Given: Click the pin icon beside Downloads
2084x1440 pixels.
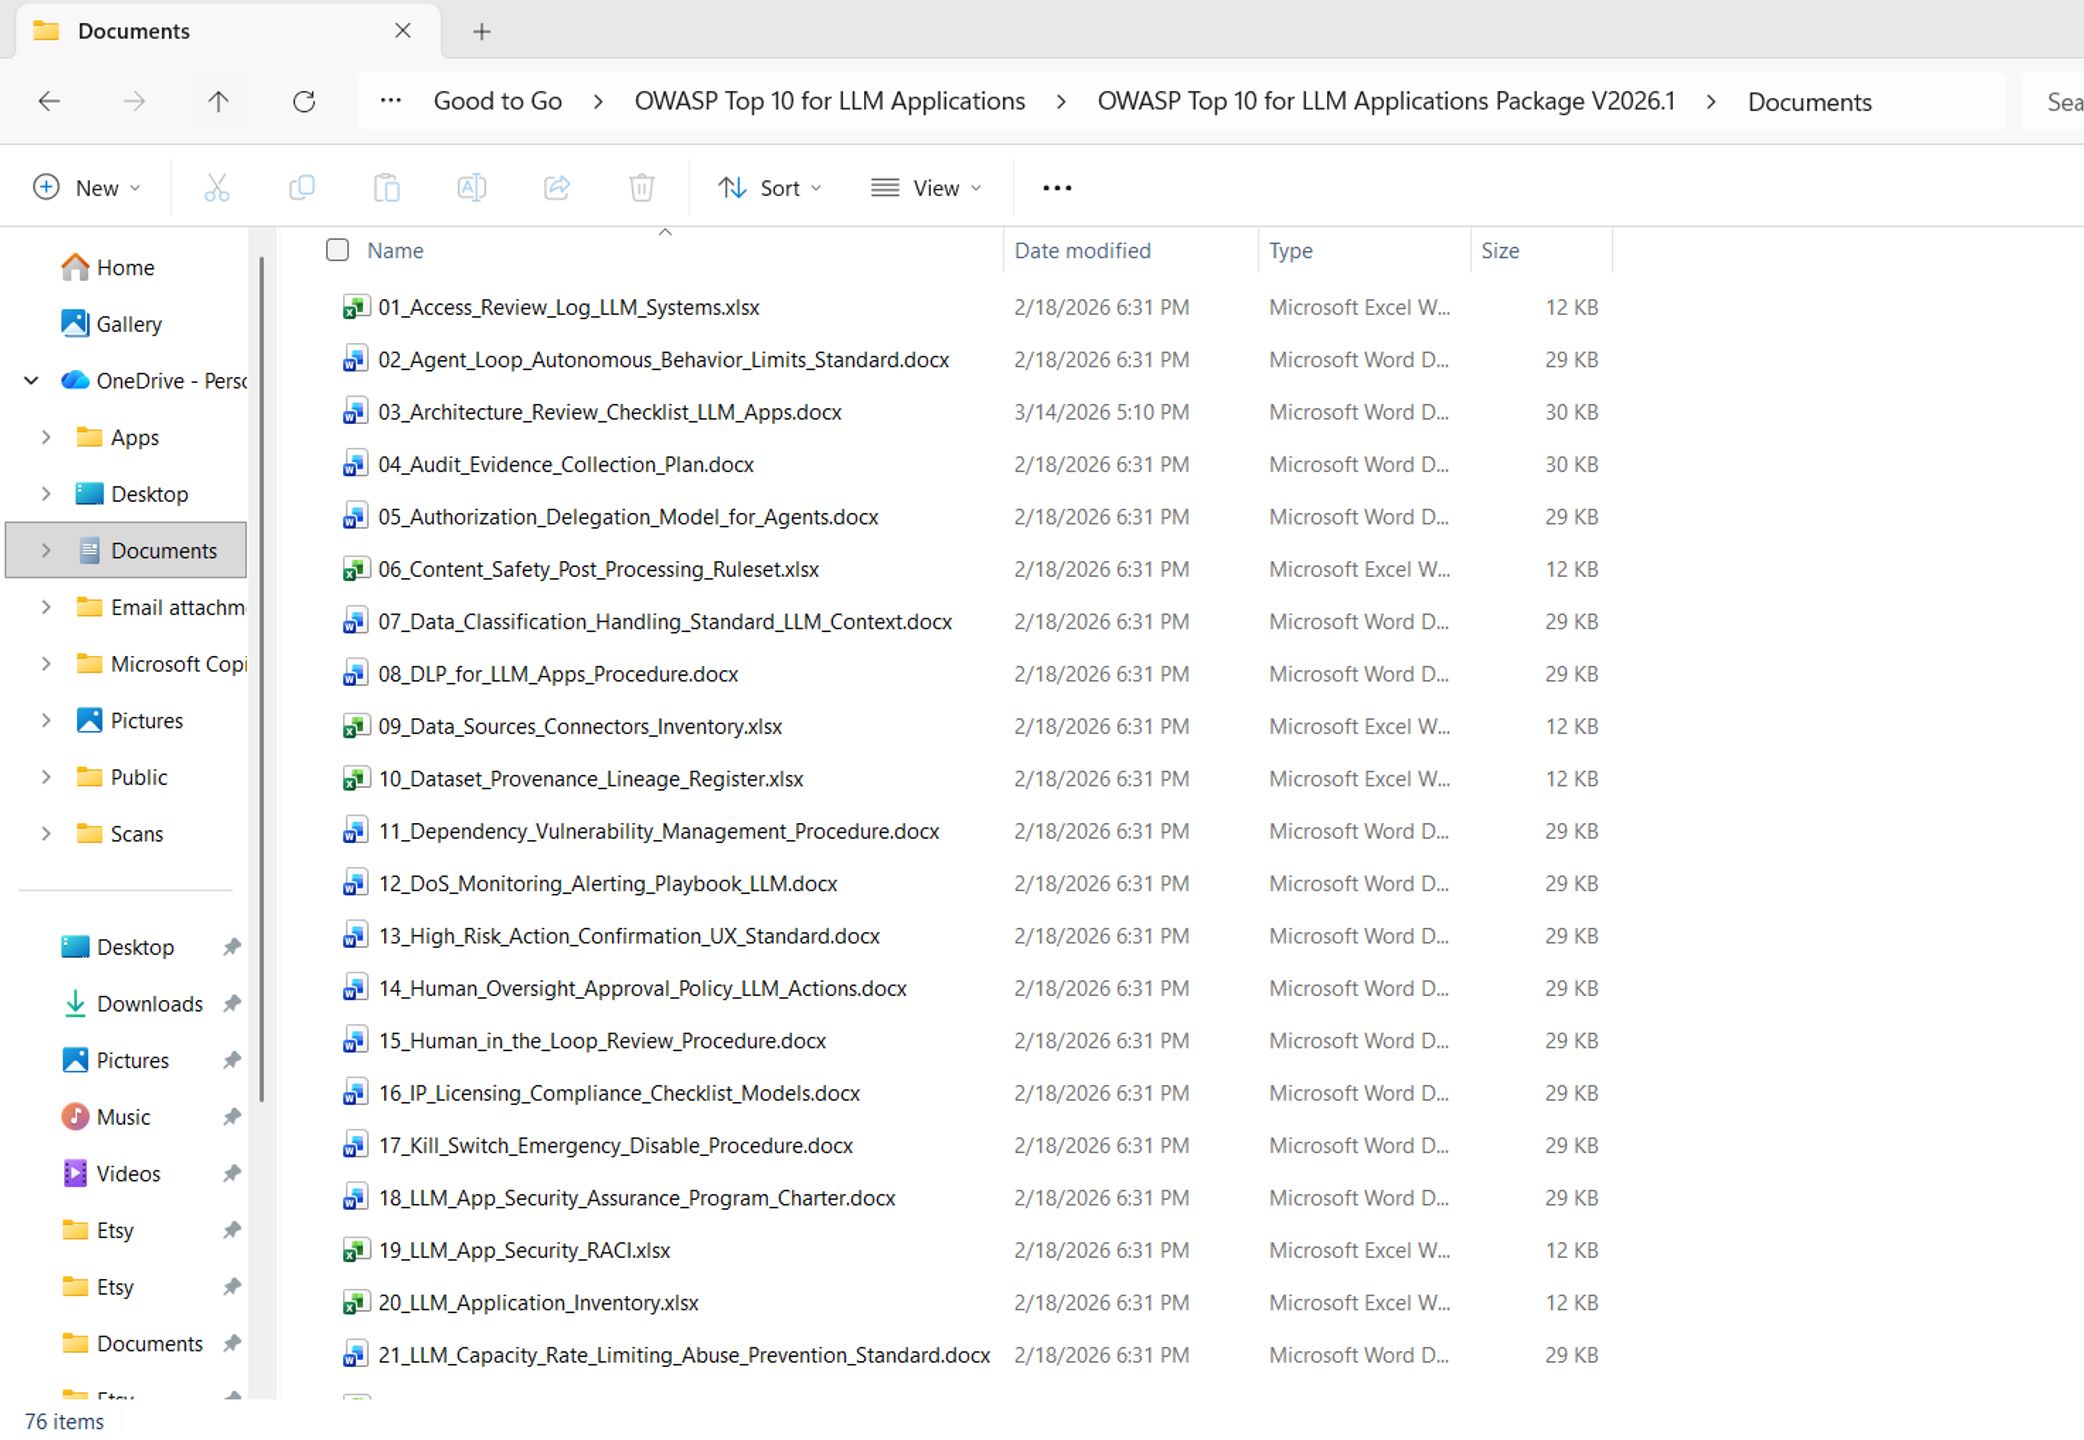Looking at the screenshot, I should [231, 1004].
